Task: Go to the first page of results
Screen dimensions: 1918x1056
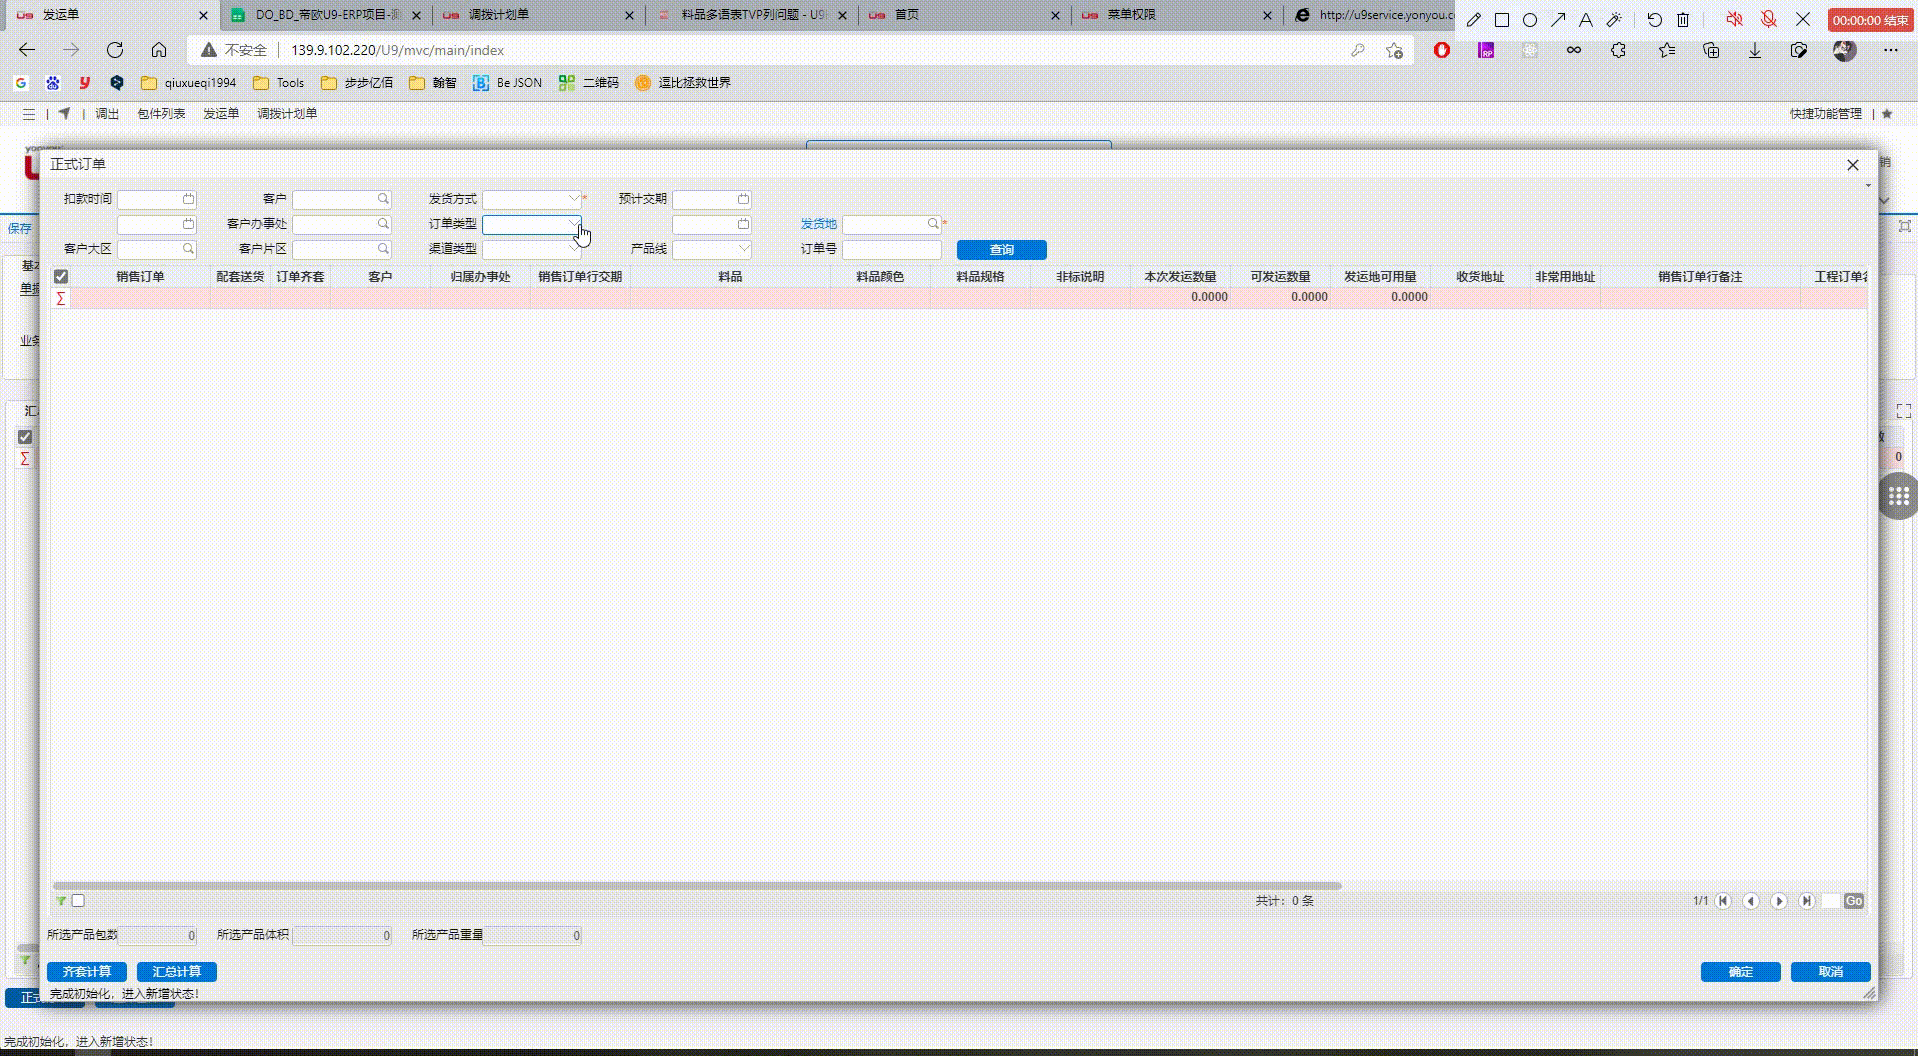Action: [x=1723, y=901]
